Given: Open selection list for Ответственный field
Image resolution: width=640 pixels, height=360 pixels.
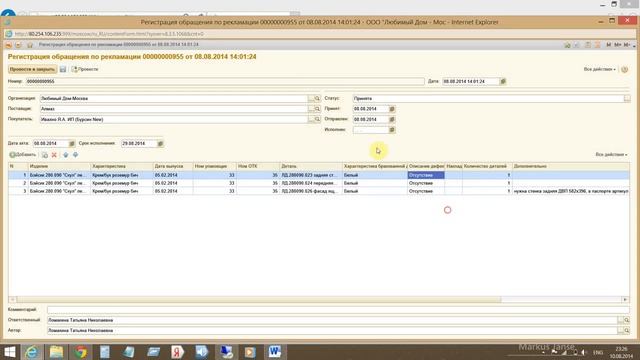Looking at the screenshot, I should 620,320.
